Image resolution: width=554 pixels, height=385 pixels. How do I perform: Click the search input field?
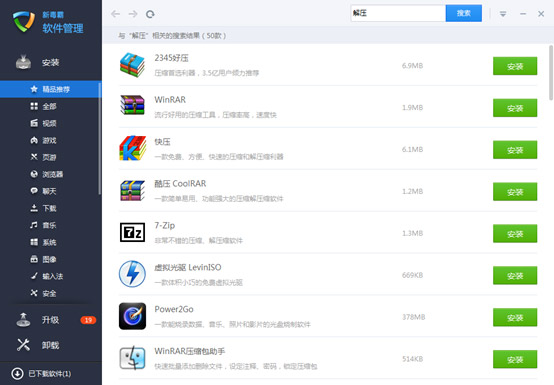pyautogui.click(x=398, y=13)
